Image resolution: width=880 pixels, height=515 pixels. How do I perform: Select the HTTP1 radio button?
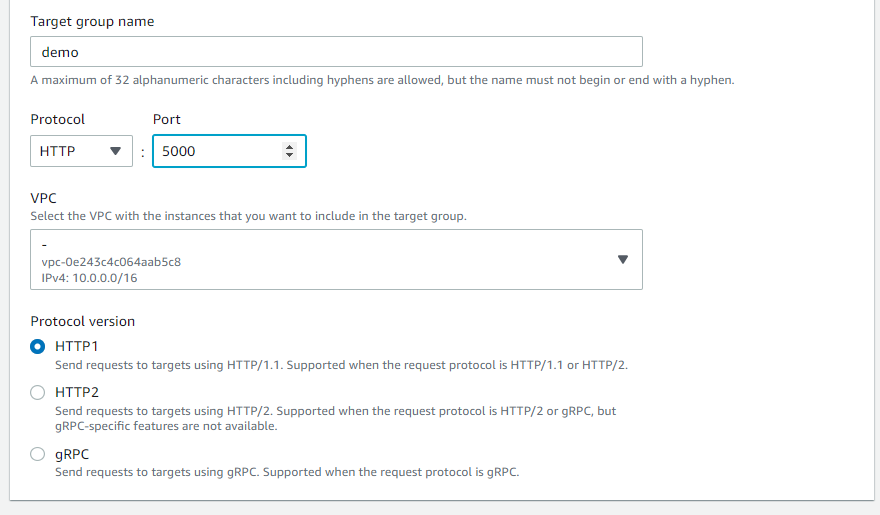point(38,347)
